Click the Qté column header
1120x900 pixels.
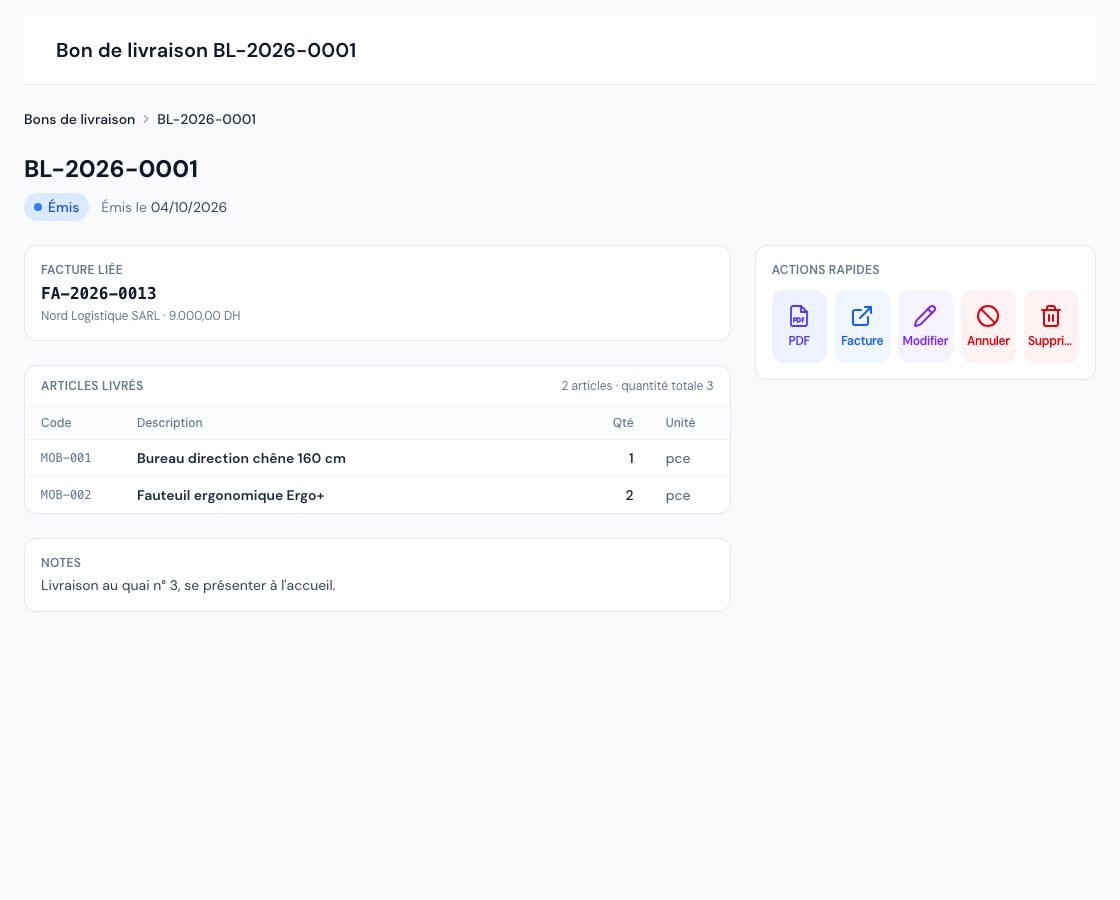[x=623, y=423]
